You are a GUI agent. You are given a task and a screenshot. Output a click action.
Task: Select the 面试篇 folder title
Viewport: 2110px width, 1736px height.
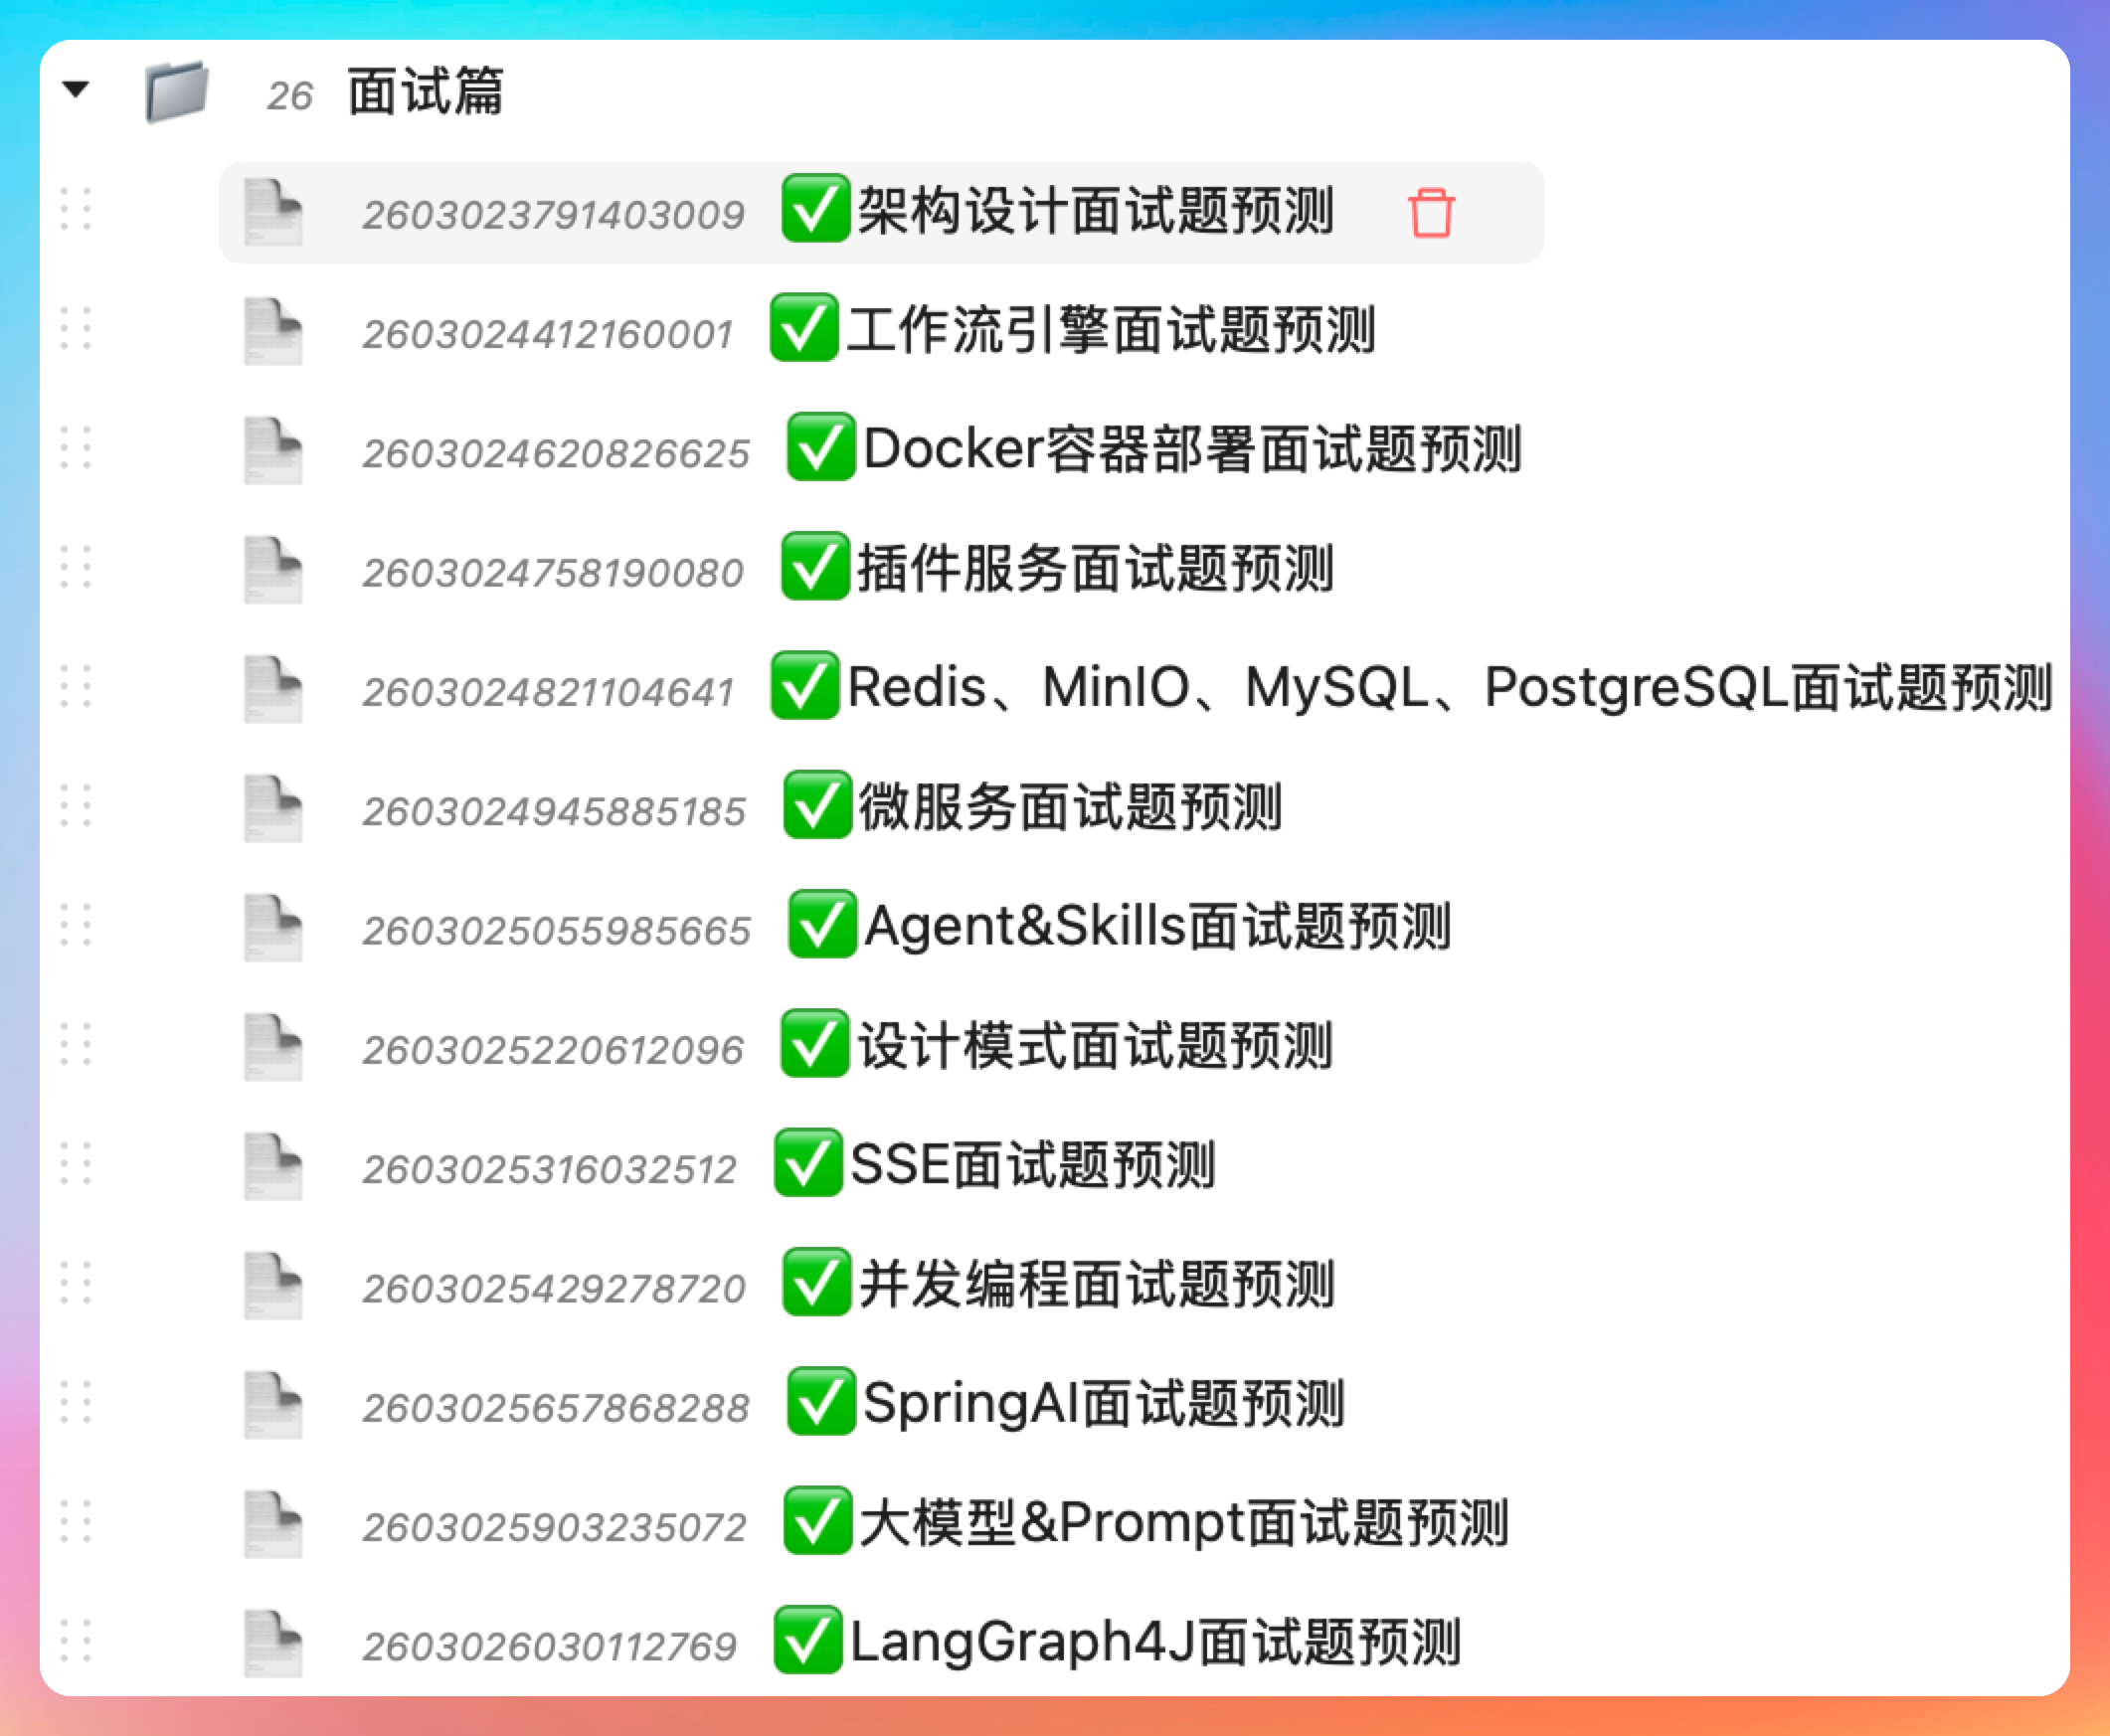(x=426, y=92)
